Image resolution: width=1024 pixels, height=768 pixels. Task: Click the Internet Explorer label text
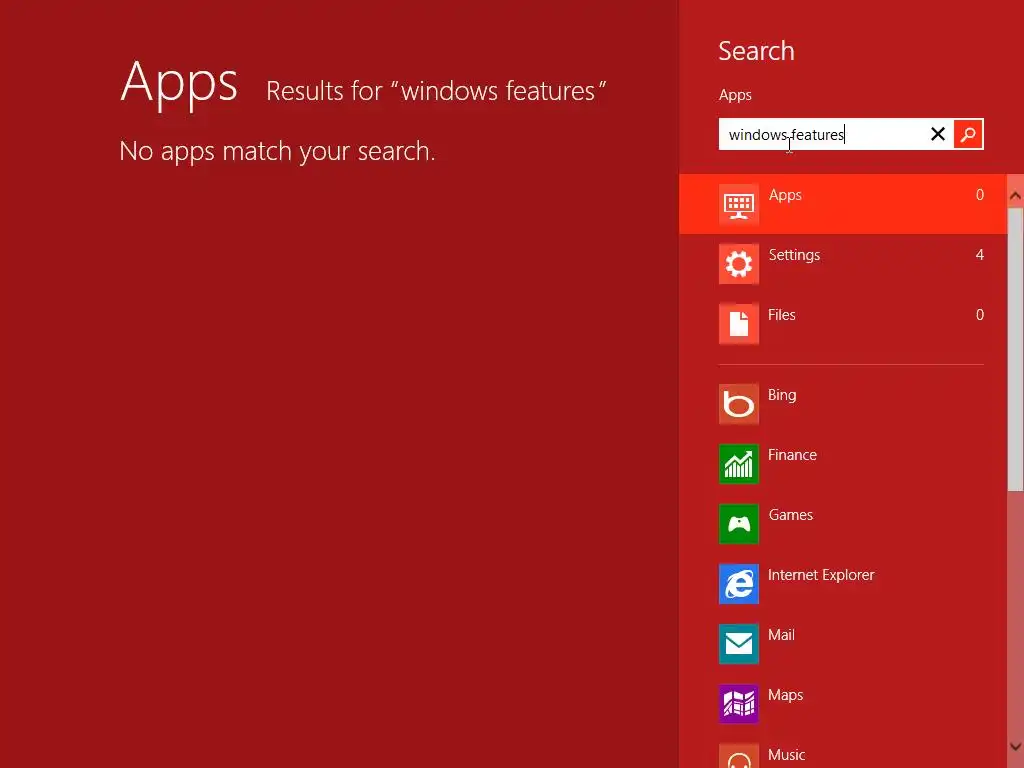tap(821, 575)
